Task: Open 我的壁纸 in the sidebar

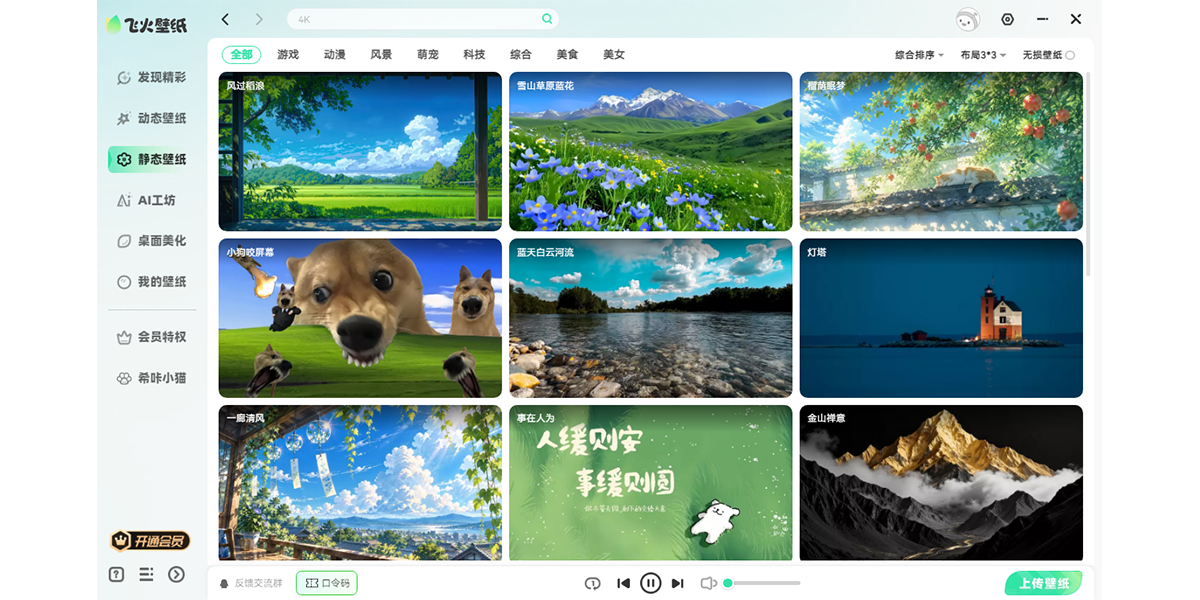Action: coord(152,282)
